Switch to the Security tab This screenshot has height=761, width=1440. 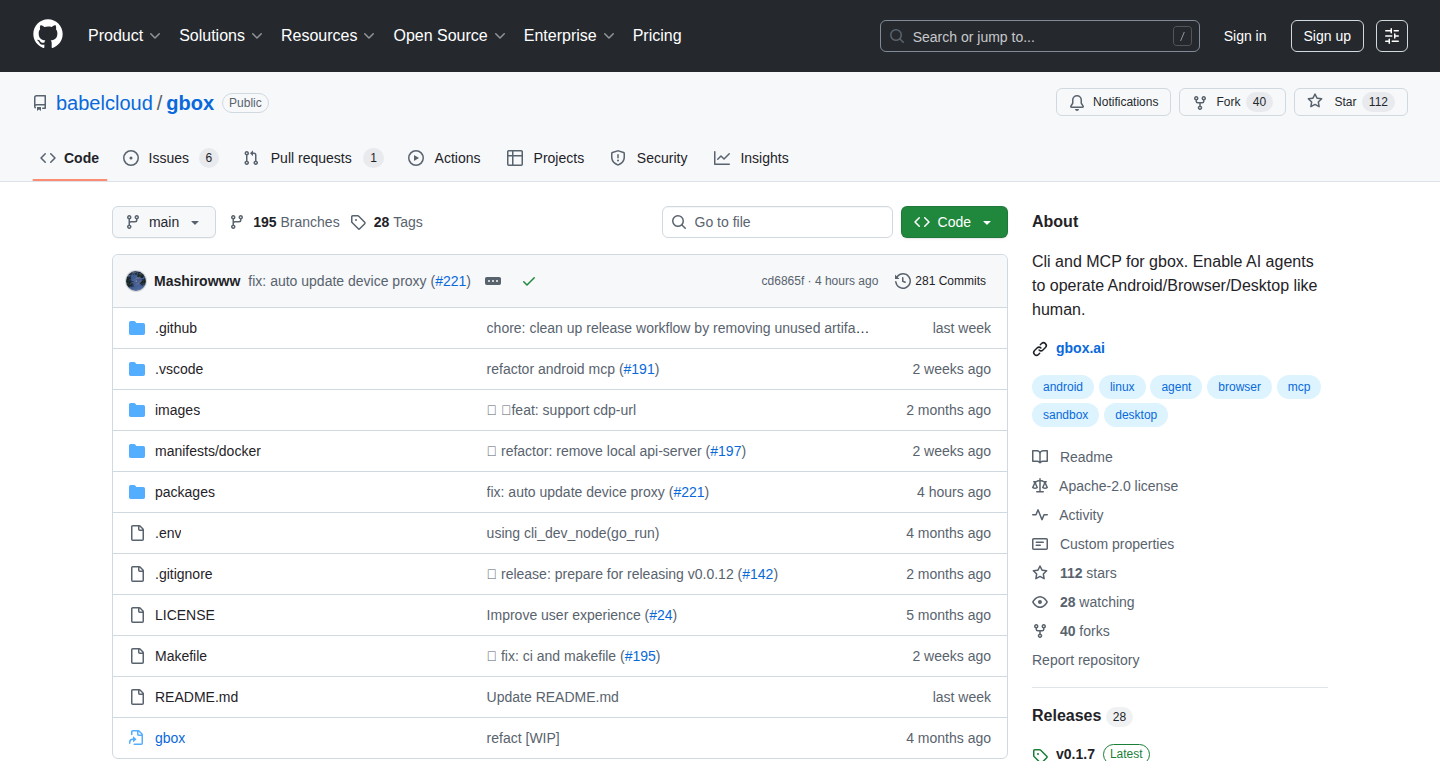649,158
